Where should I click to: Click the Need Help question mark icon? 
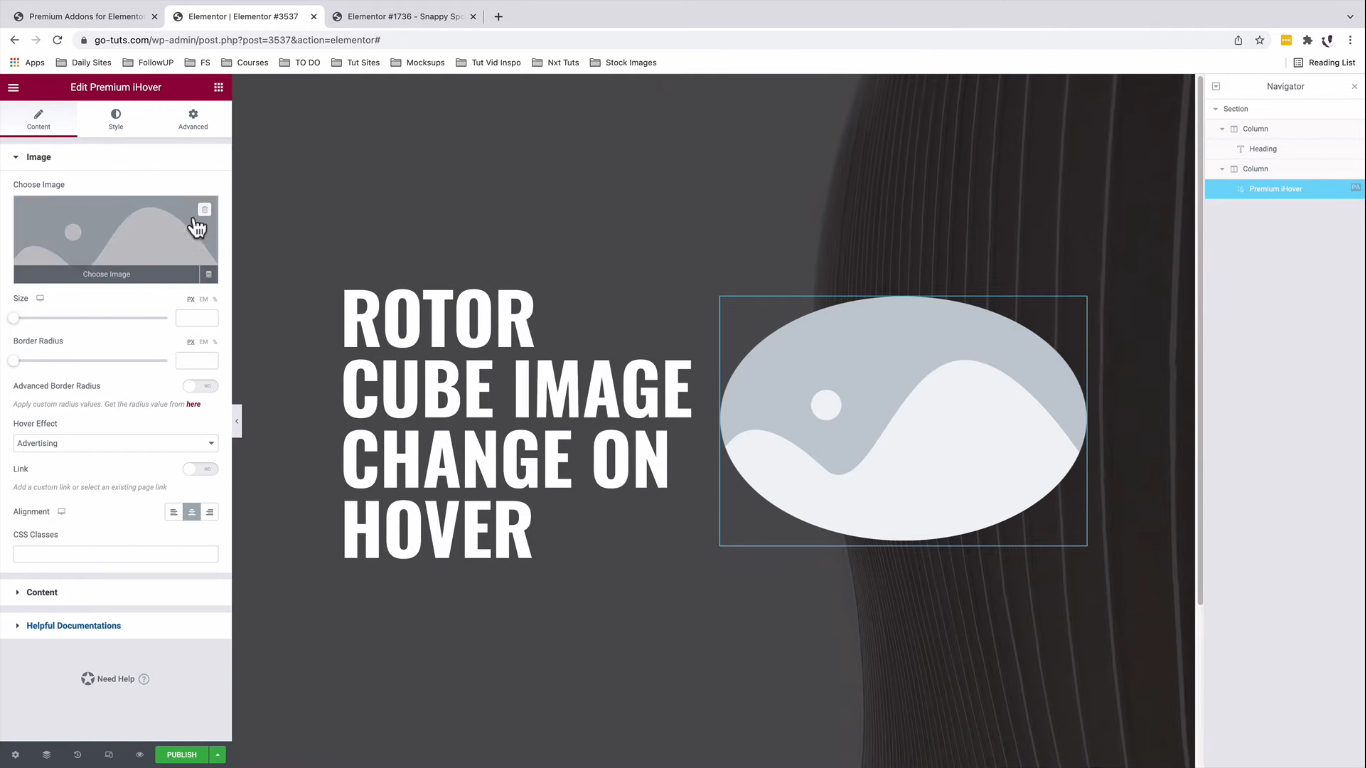(x=144, y=679)
